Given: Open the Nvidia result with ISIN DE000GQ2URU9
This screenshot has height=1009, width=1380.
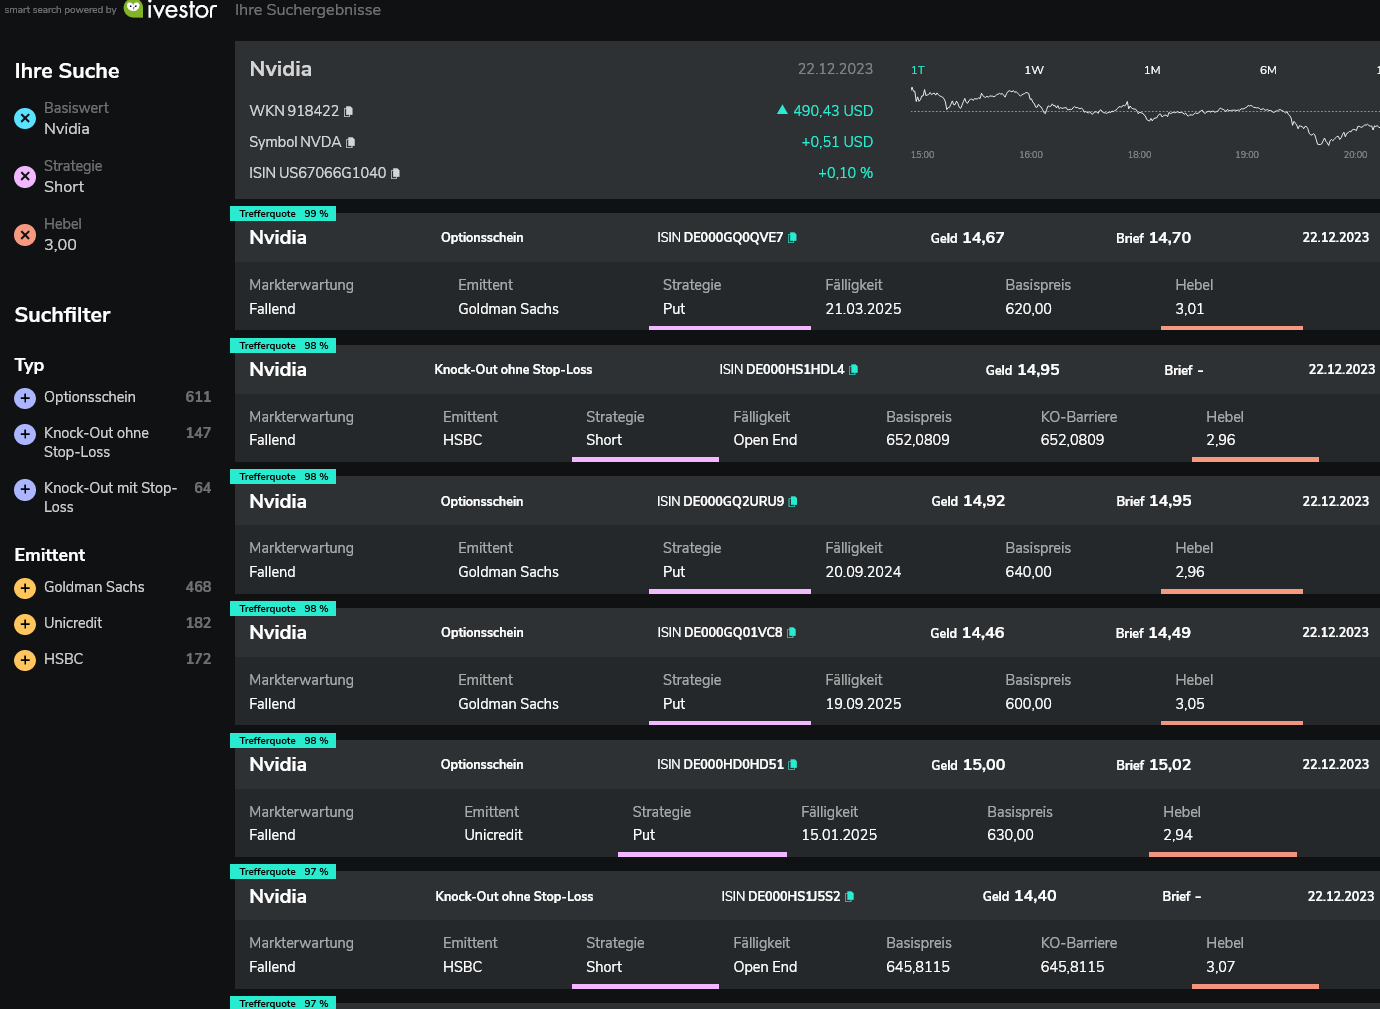Looking at the screenshot, I should click(278, 501).
